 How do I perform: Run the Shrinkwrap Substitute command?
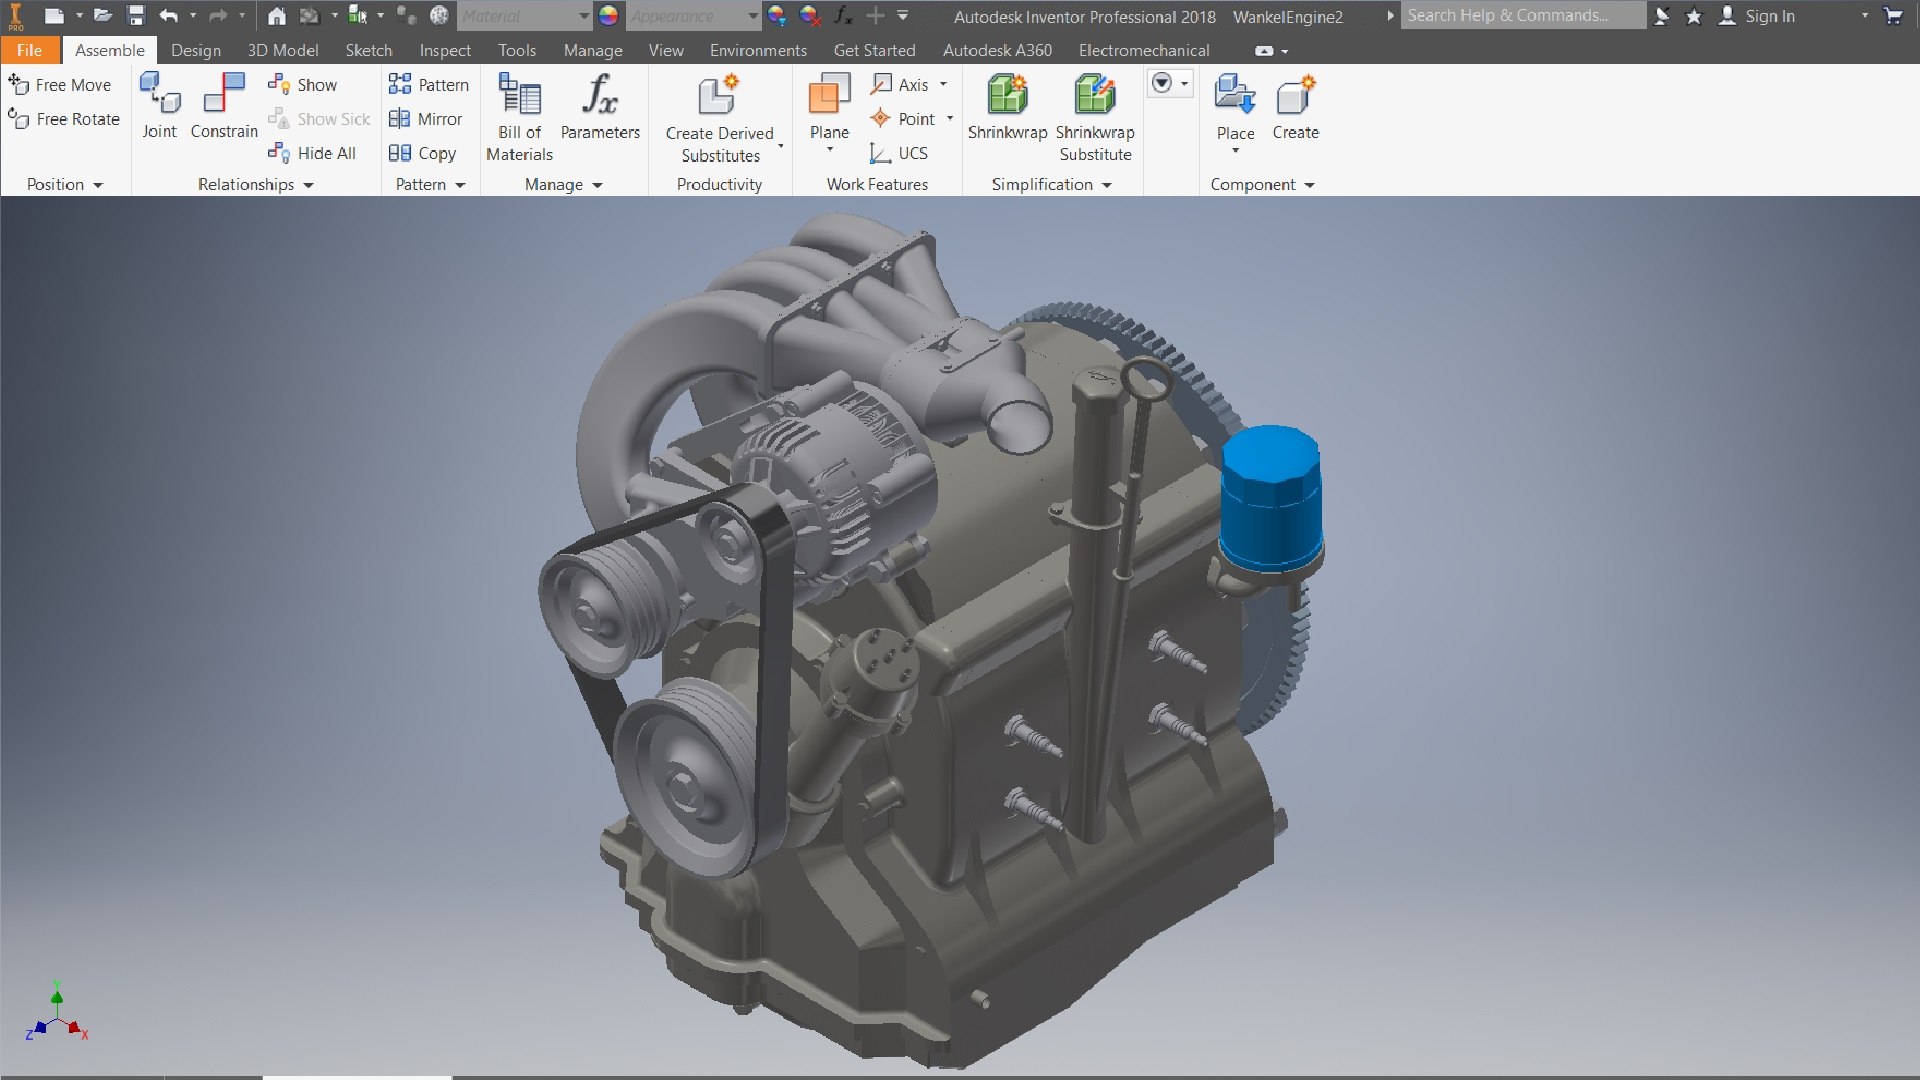pos(1095,117)
